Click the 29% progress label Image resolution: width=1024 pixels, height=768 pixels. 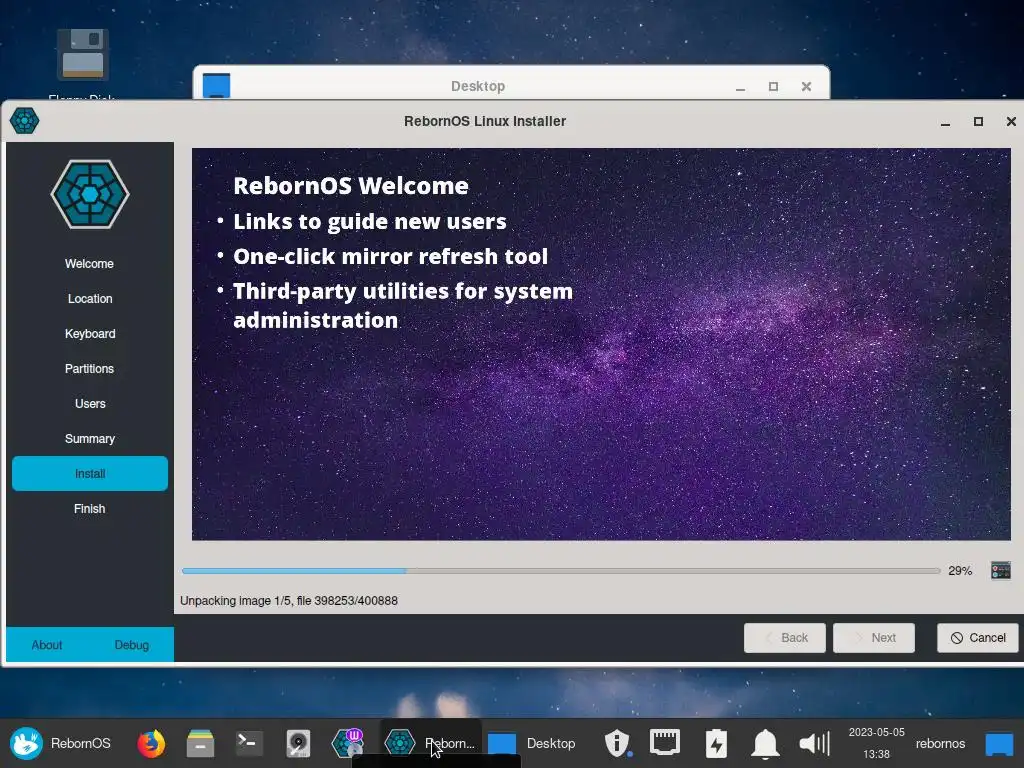click(960, 571)
